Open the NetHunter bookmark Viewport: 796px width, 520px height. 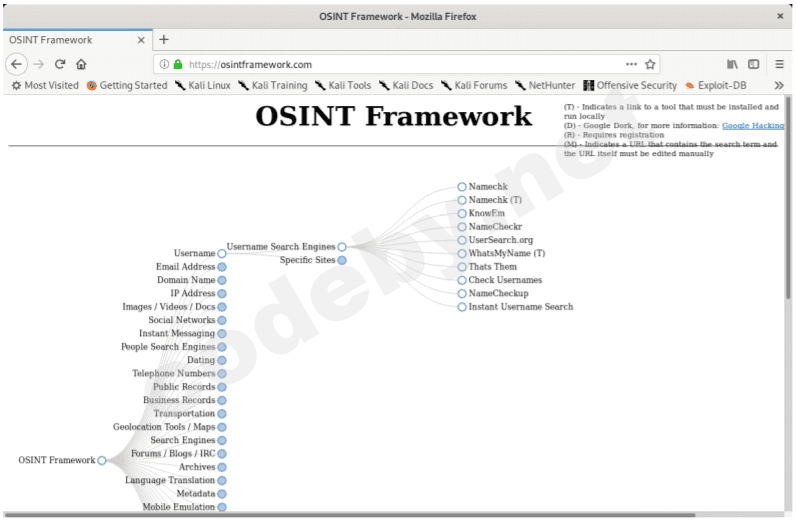[545, 85]
